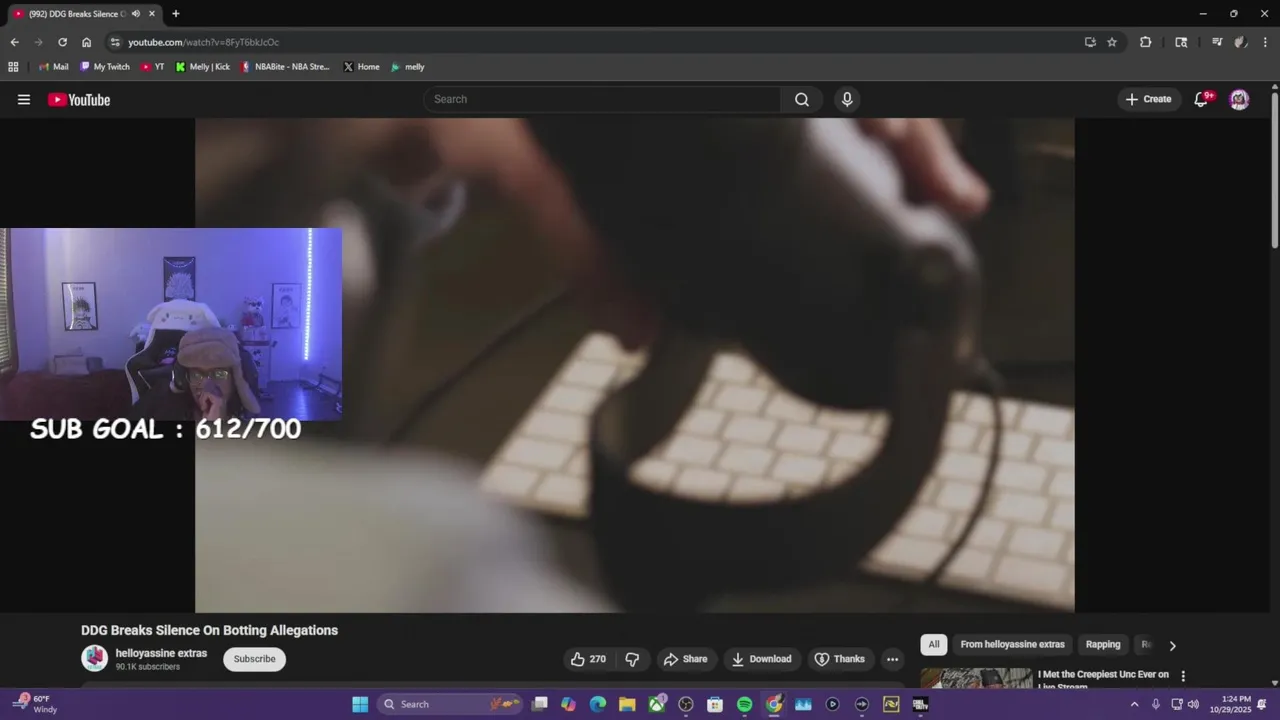Open more options for Creepiest Unc video
This screenshot has height=720, width=1280.
tap(1183, 676)
